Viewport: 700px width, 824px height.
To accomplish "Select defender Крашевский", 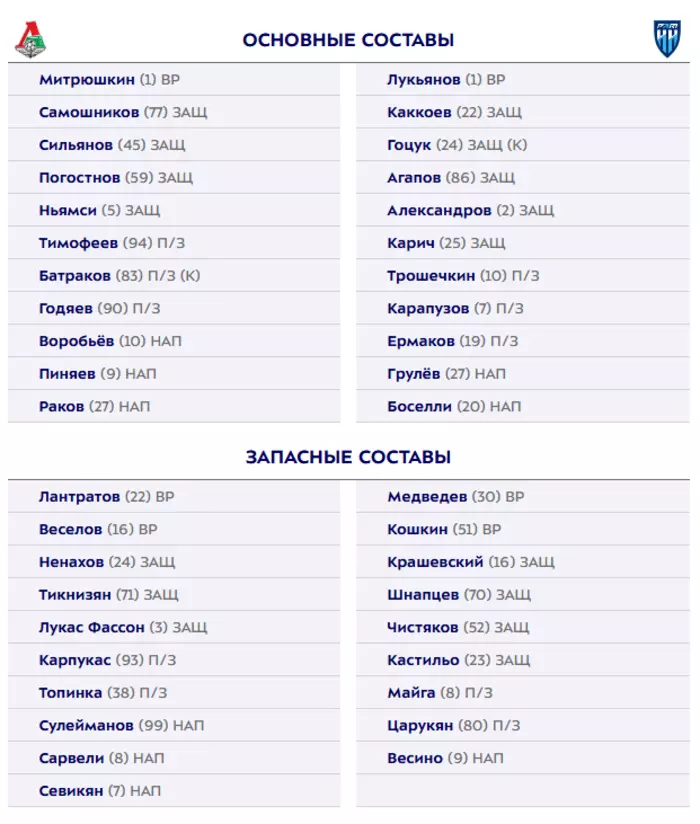I will point(435,562).
